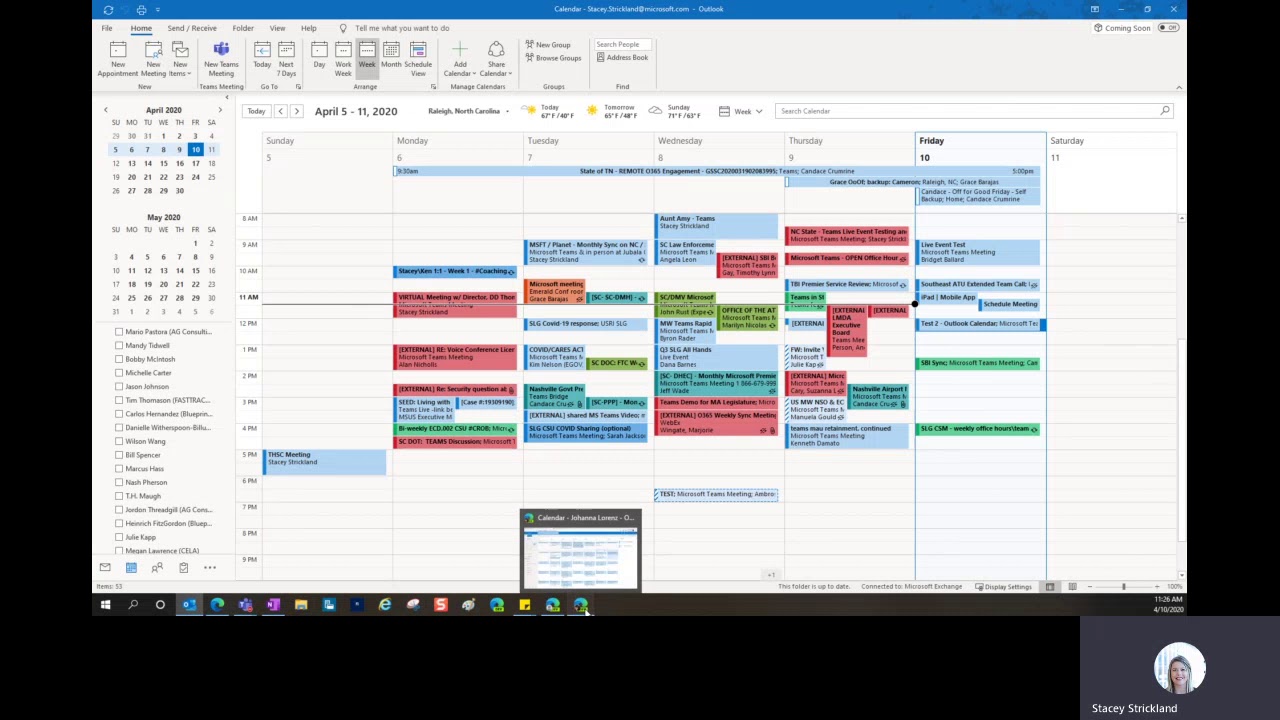Image resolution: width=1280 pixels, height=720 pixels.
Task: Open the Send / Receive tab
Action: [x=192, y=28]
